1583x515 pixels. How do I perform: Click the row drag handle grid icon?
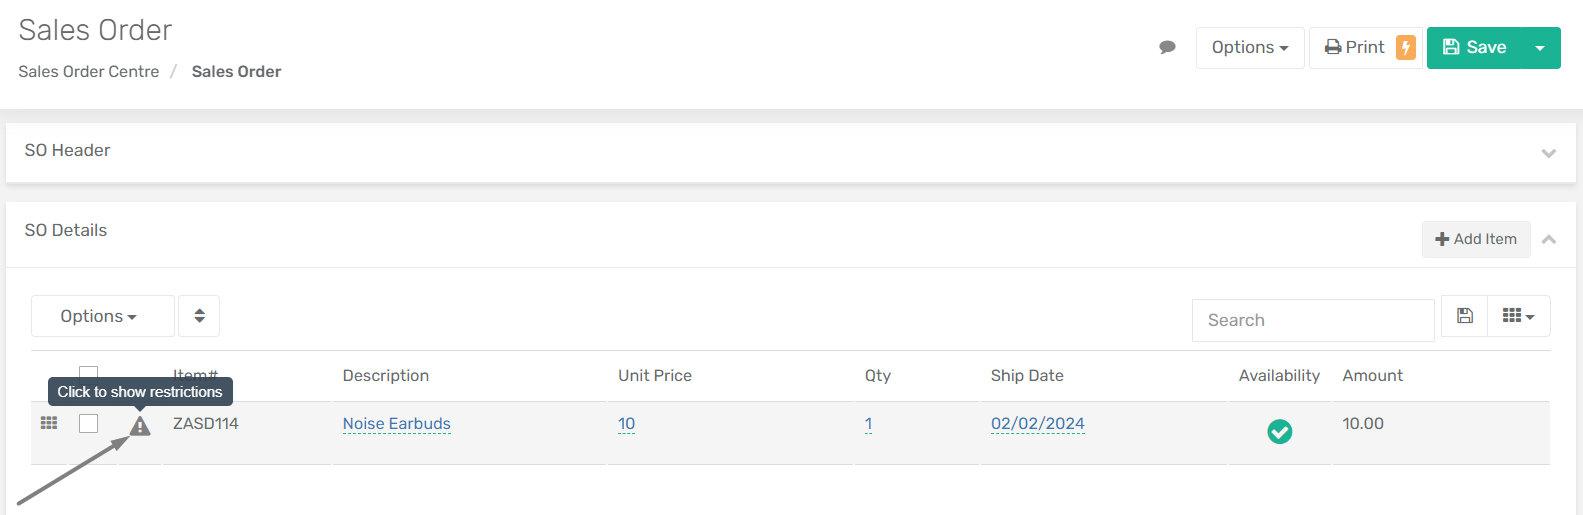[49, 423]
